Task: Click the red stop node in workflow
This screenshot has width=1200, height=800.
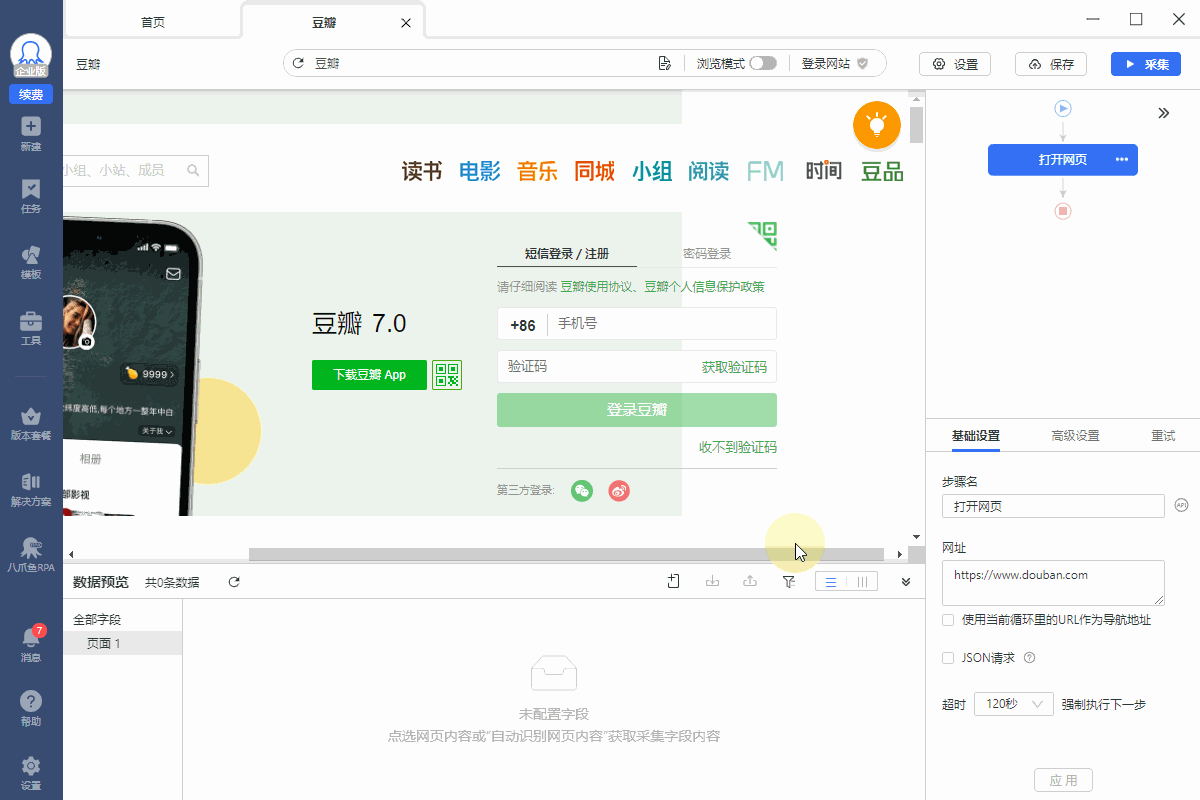Action: coord(1063,211)
